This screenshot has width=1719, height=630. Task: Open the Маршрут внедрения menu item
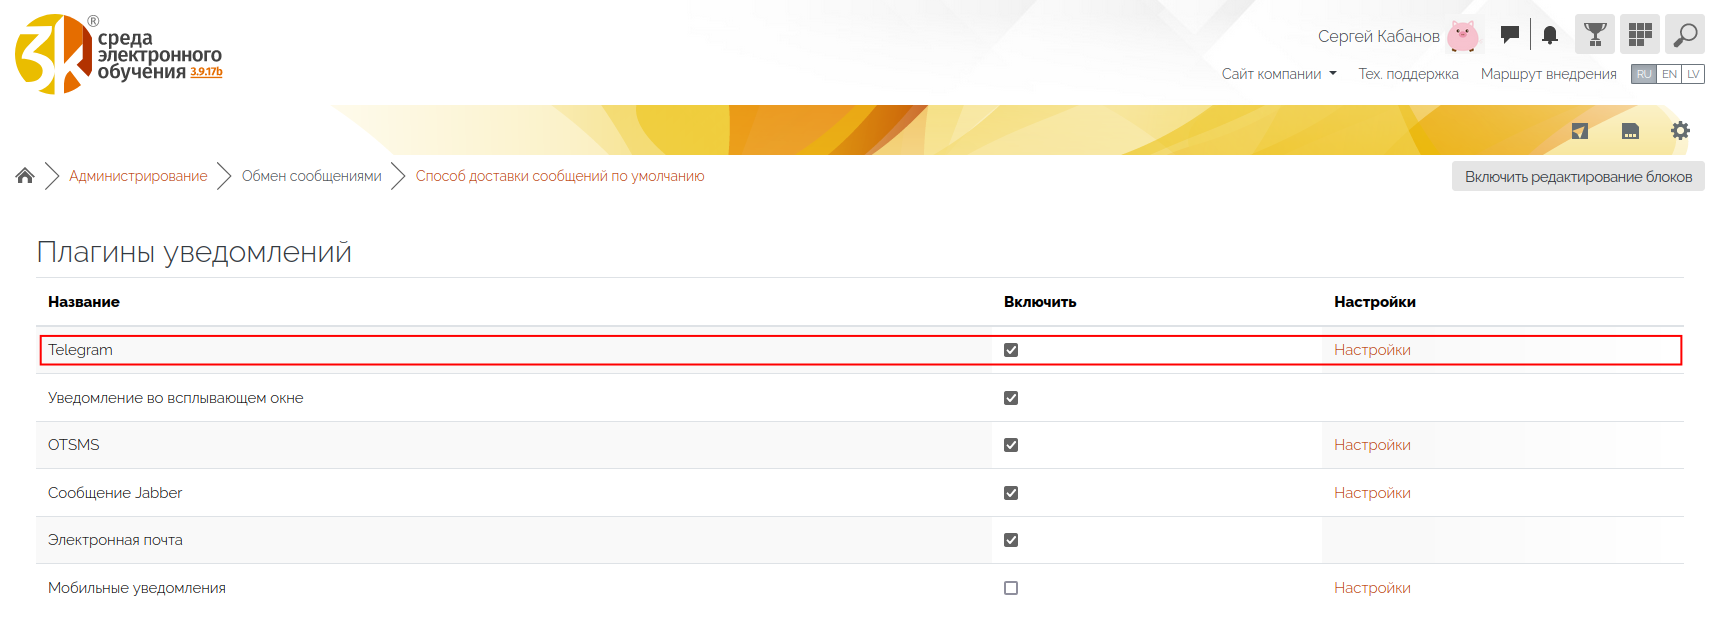point(1548,74)
